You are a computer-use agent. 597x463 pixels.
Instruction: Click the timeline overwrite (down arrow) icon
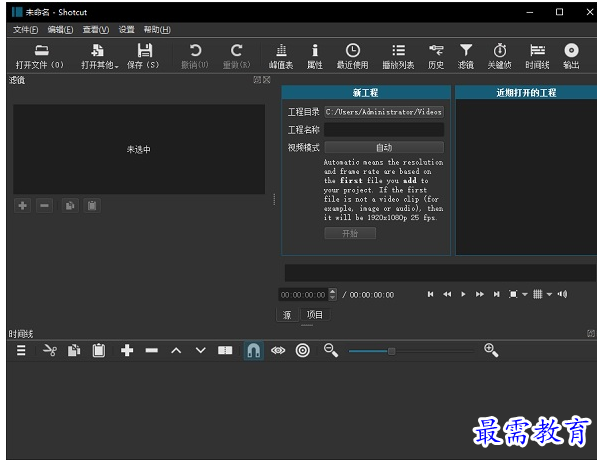tap(201, 350)
